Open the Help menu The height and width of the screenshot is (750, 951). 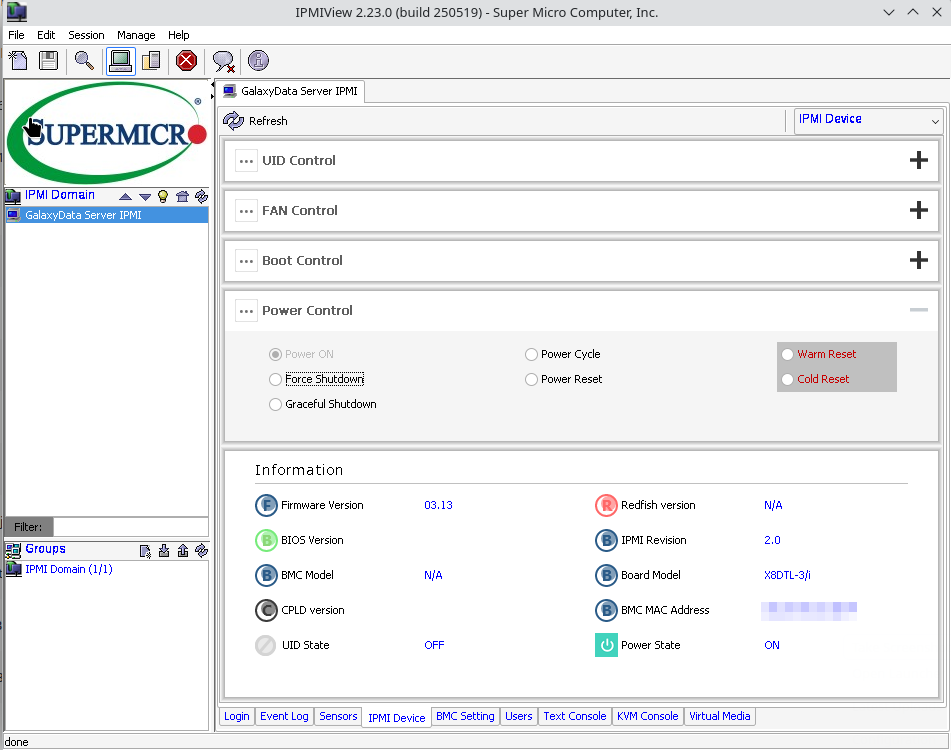tap(178, 35)
